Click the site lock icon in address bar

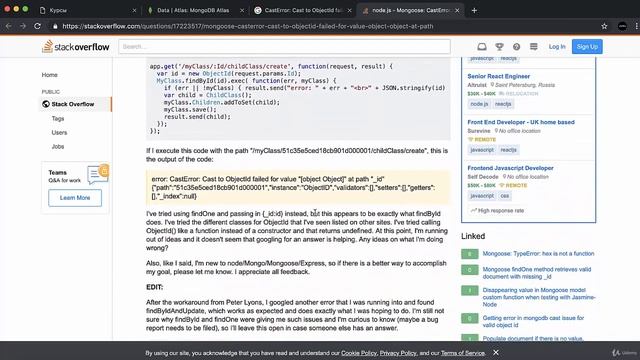pyautogui.click(x=55, y=26)
